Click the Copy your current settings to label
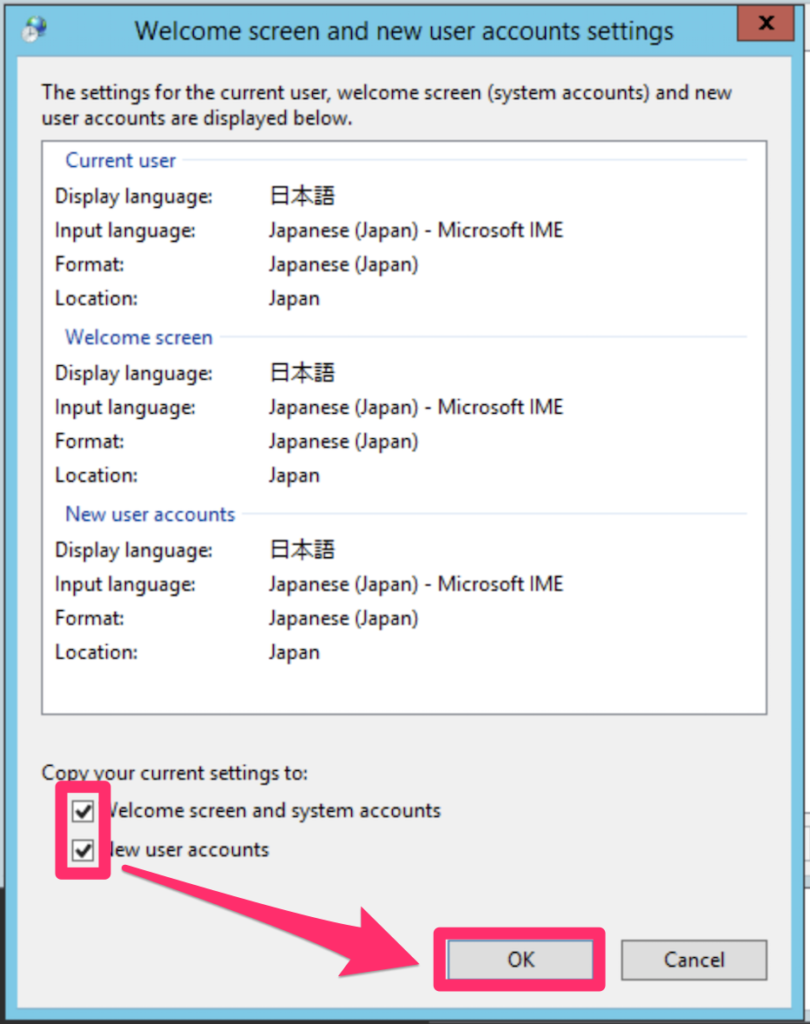 174,773
